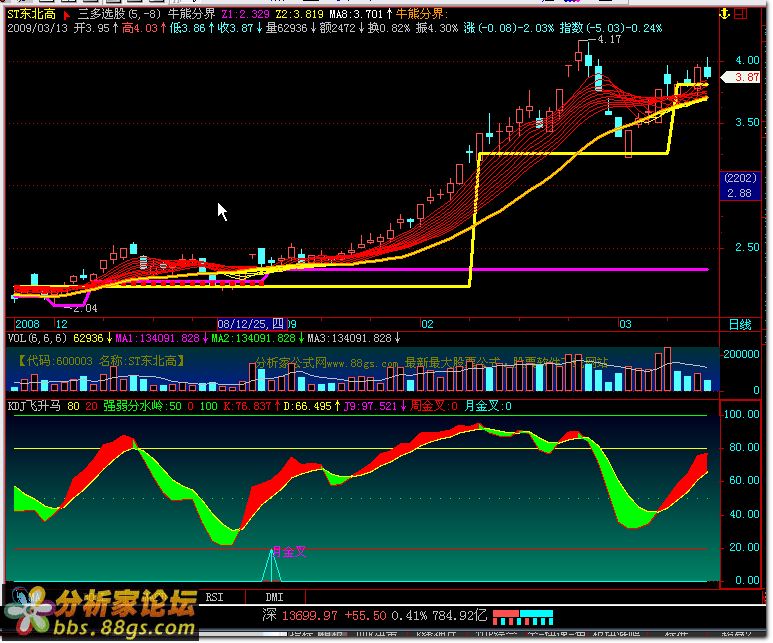The image size is (773, 643).
Task: Click the 4.17 high price marker
Action: pos(608,40)
